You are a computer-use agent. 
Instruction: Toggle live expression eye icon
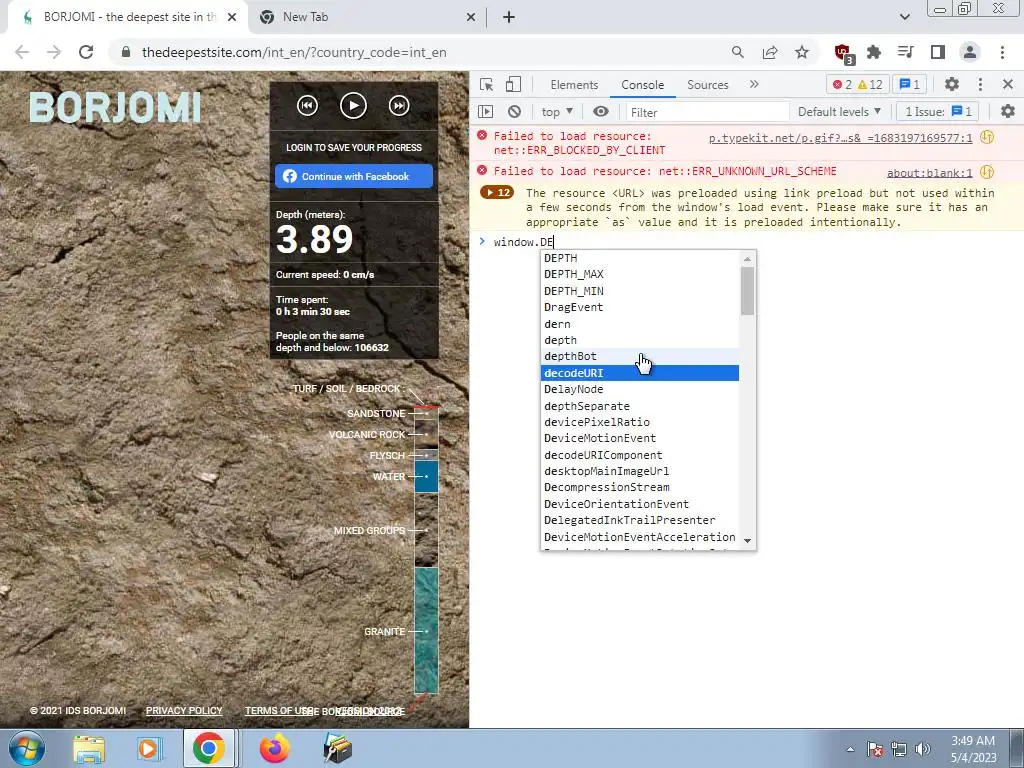click(601, 112)
